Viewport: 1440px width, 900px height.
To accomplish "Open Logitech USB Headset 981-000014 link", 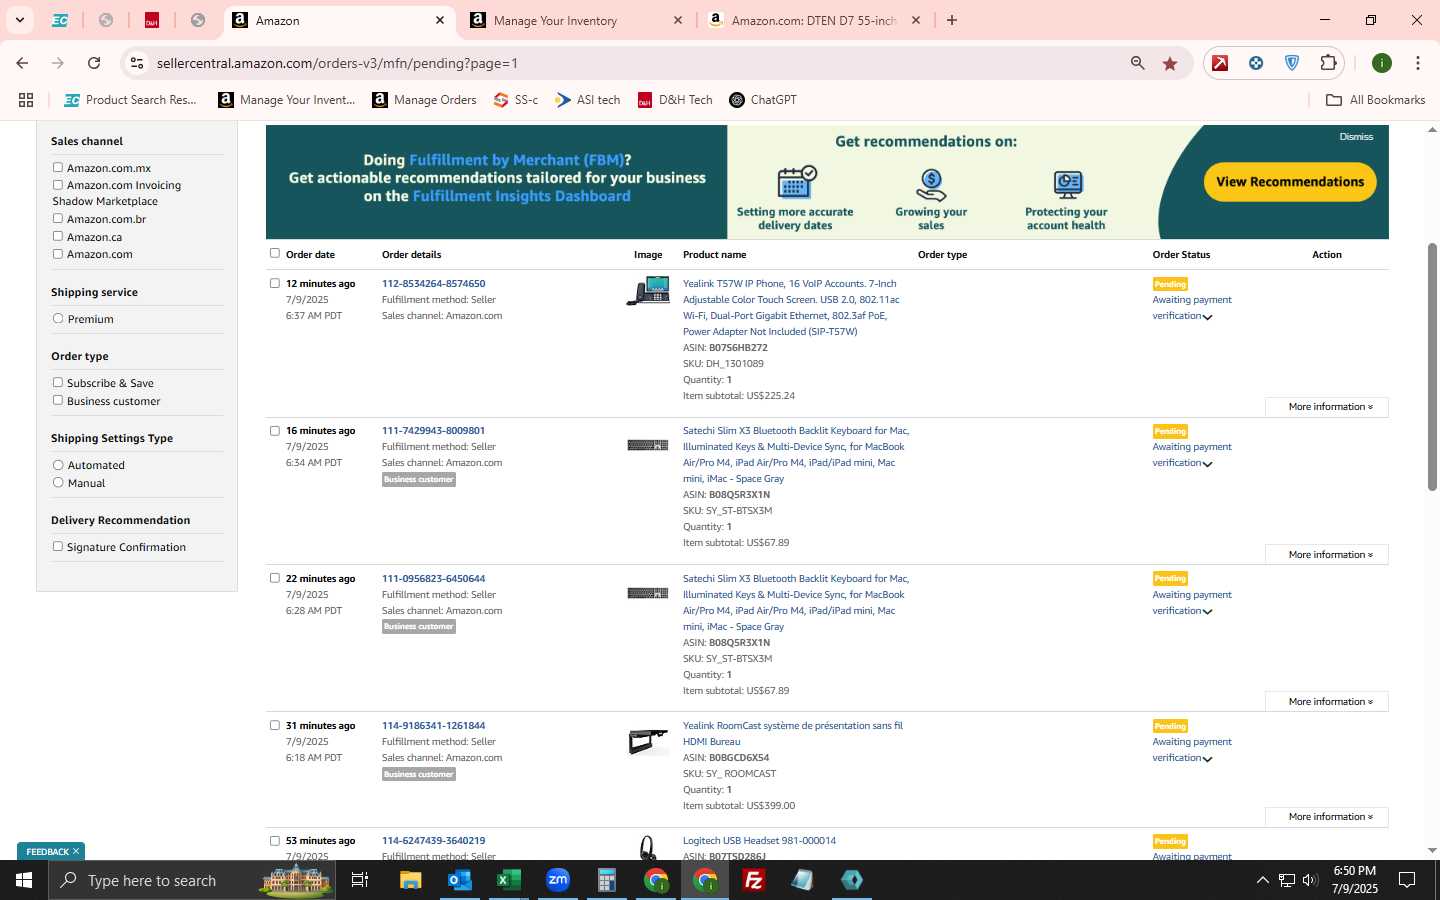I will click(759, 841).
